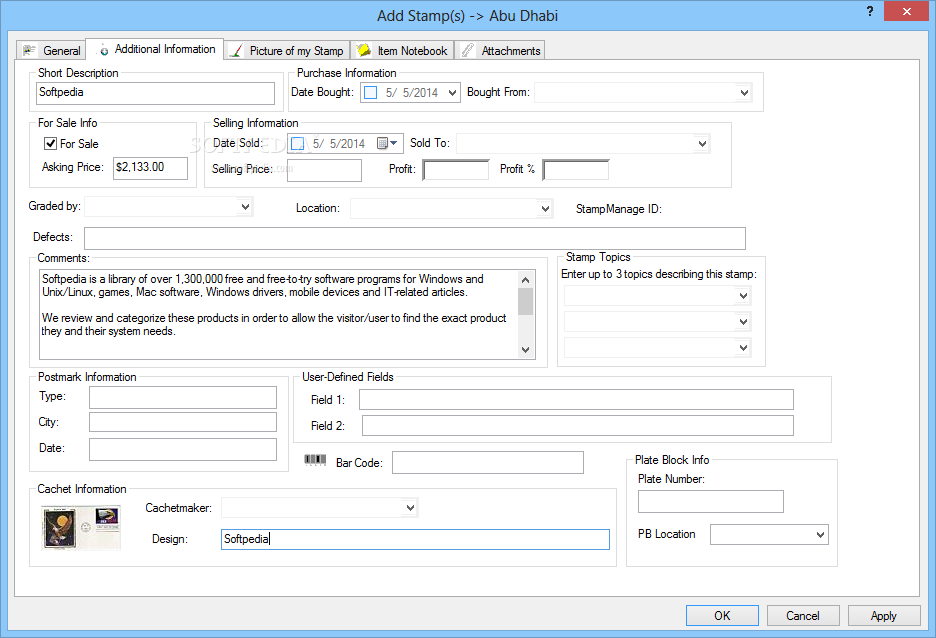Click the barcode icon beside Bar Code
This screenshot has width=936, height=638.
point(315,460)
